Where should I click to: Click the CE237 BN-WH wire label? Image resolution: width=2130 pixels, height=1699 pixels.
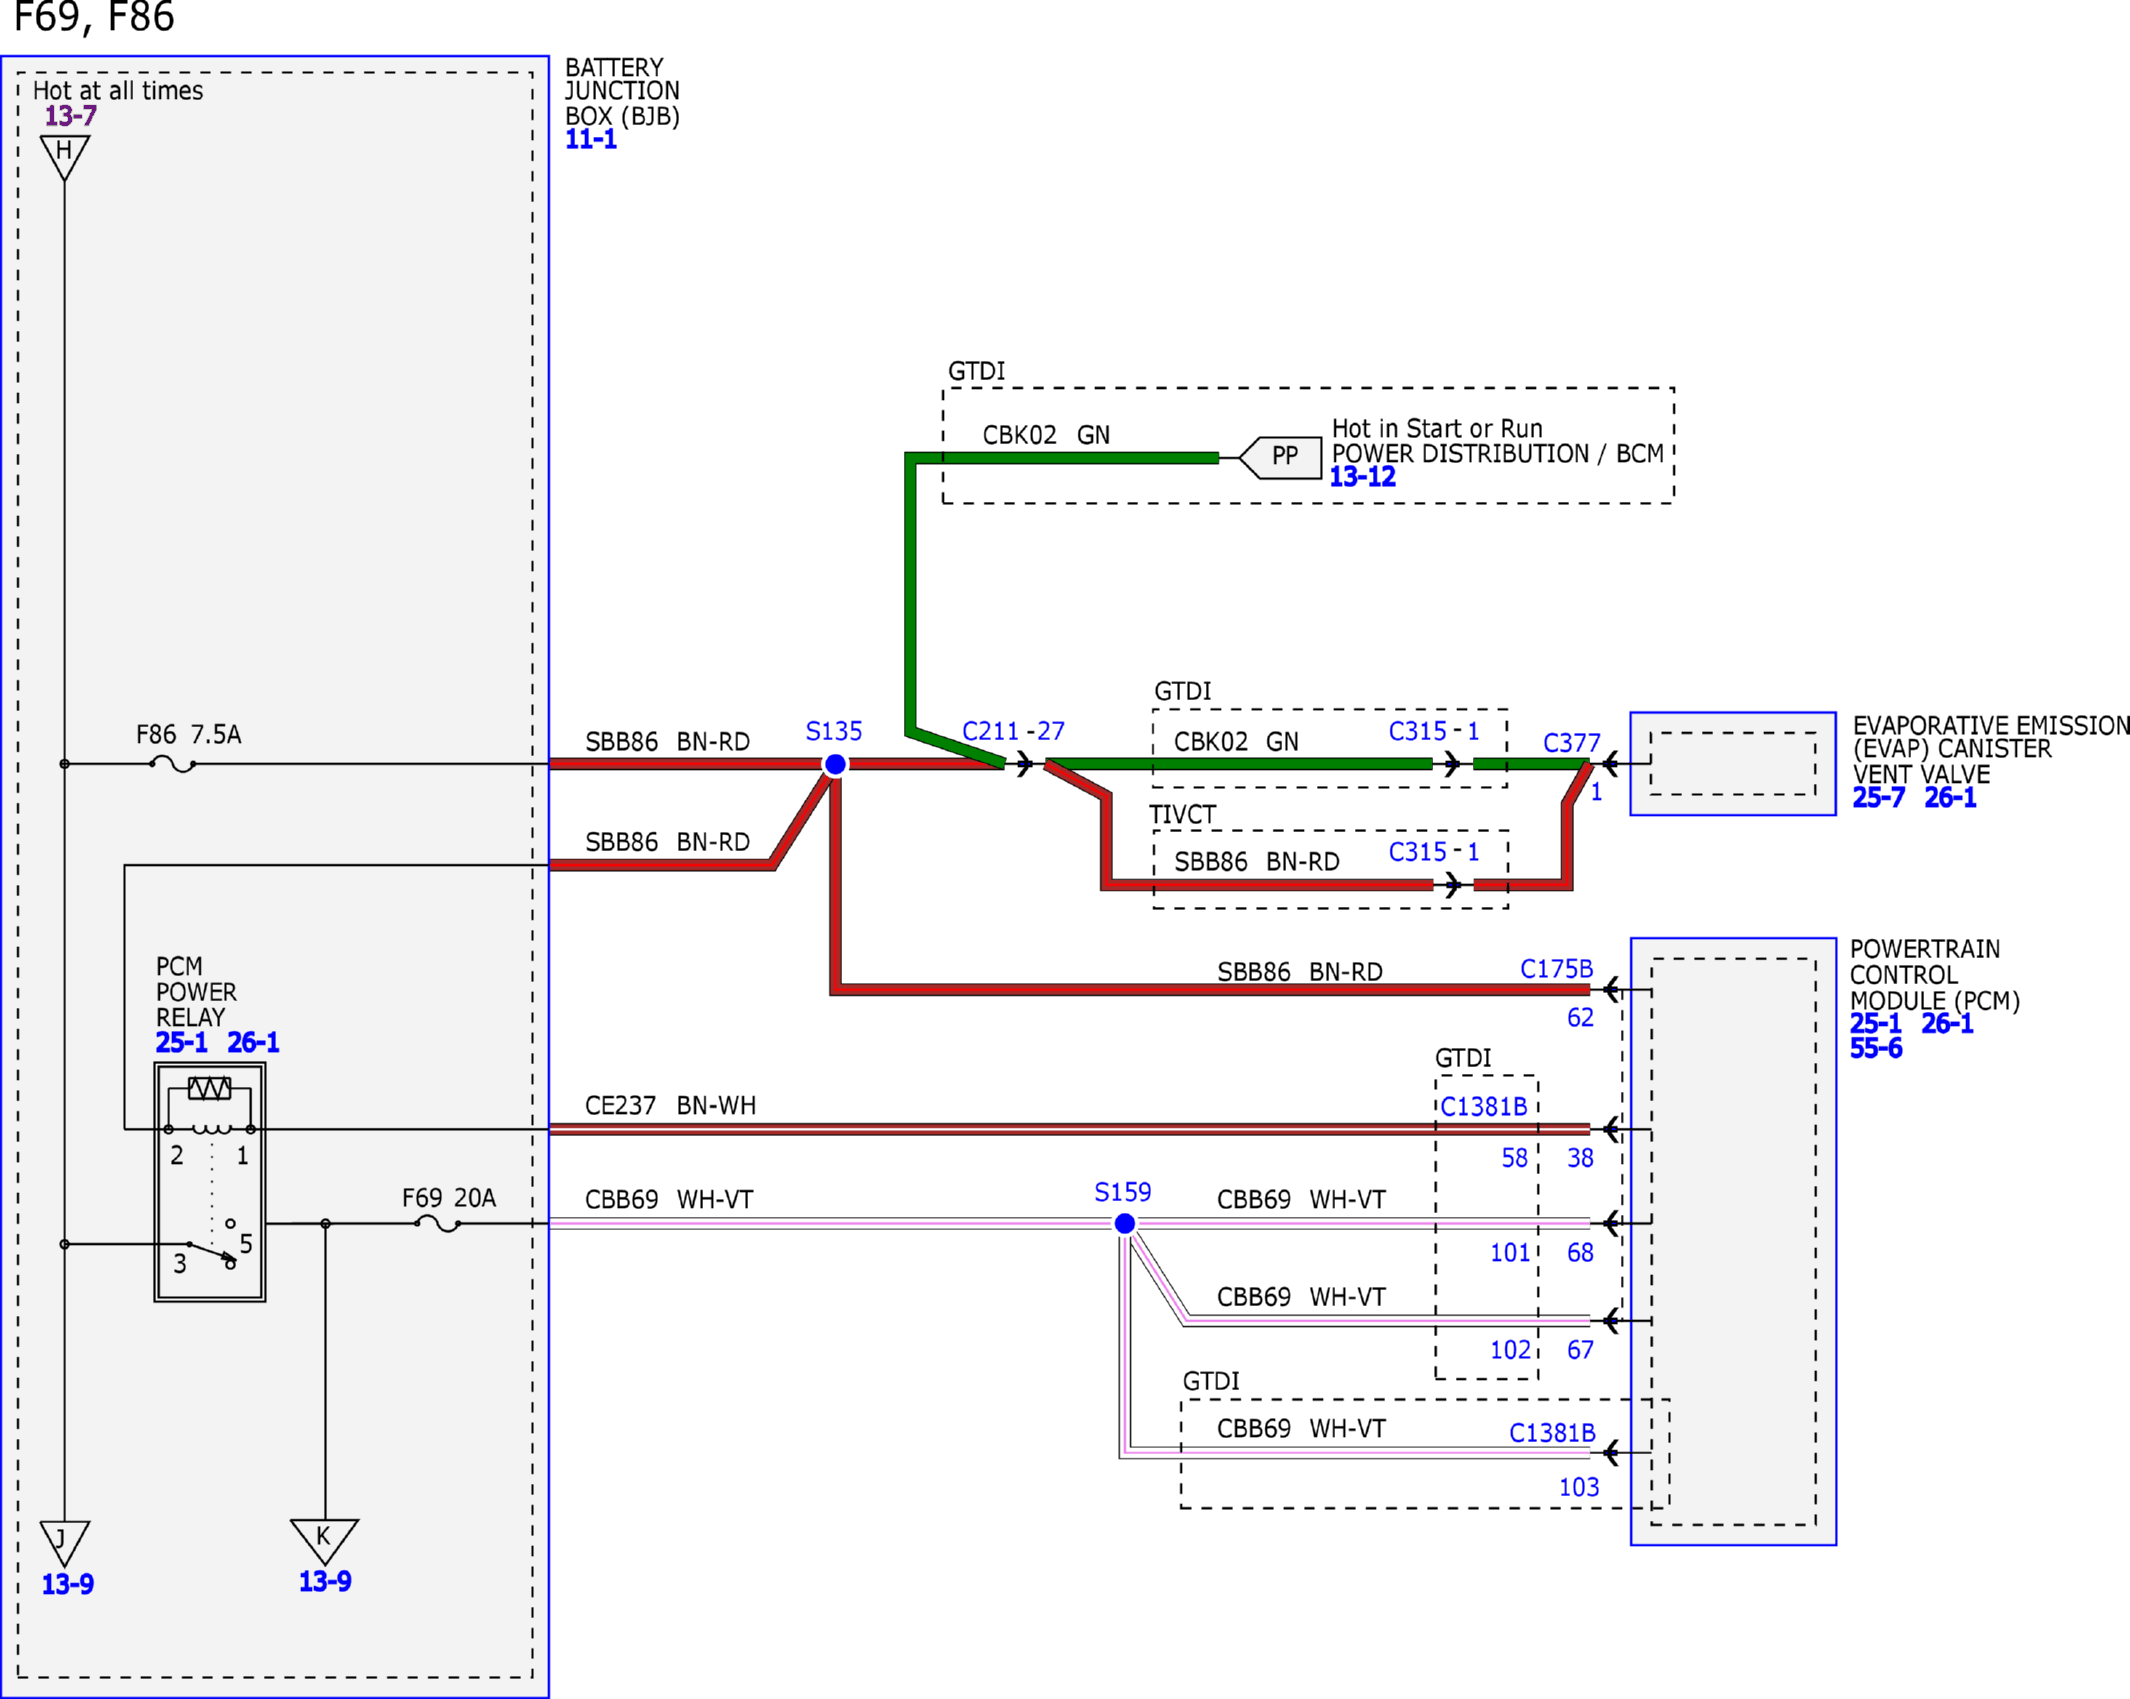(670, 1106)
